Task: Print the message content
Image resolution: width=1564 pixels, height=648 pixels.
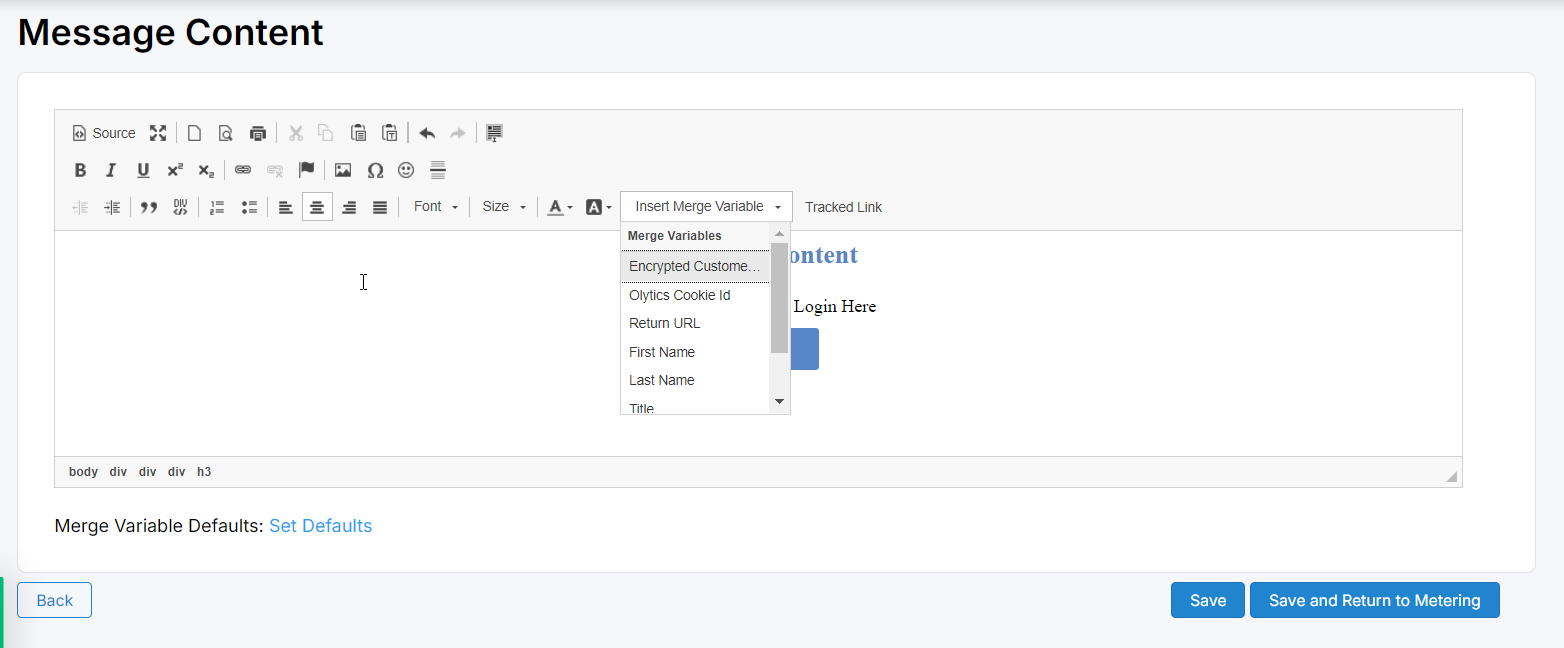Action: 257,132
